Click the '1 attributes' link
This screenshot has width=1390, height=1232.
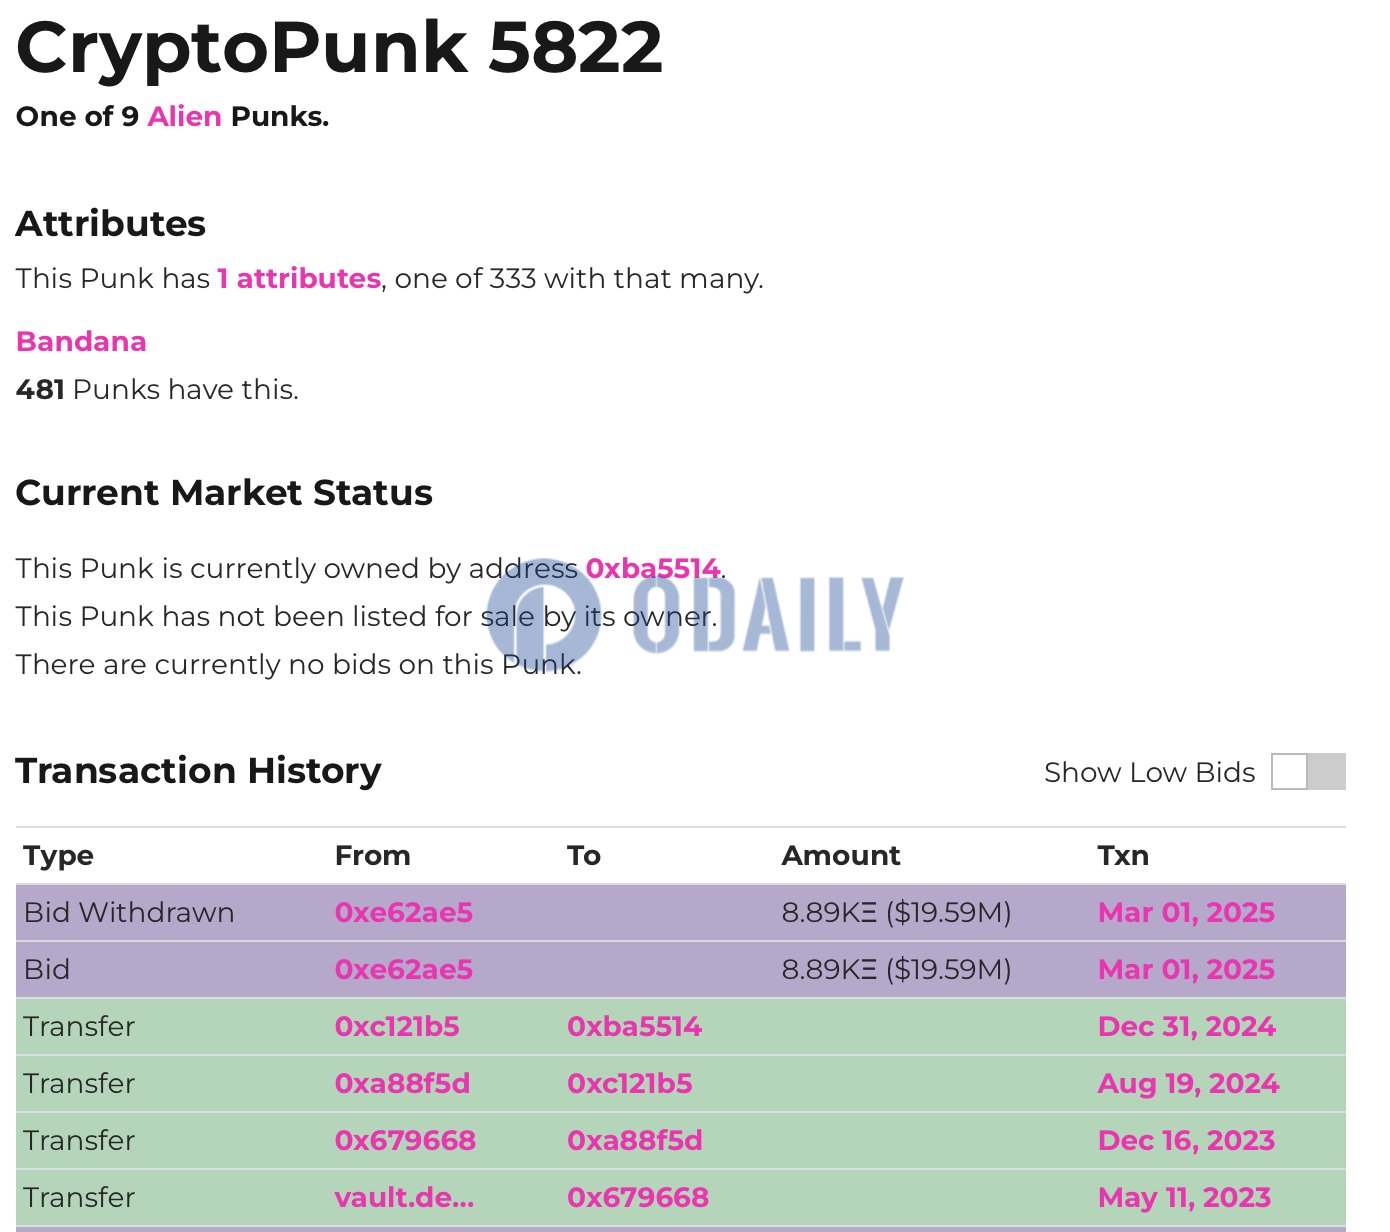coord(299,279)
